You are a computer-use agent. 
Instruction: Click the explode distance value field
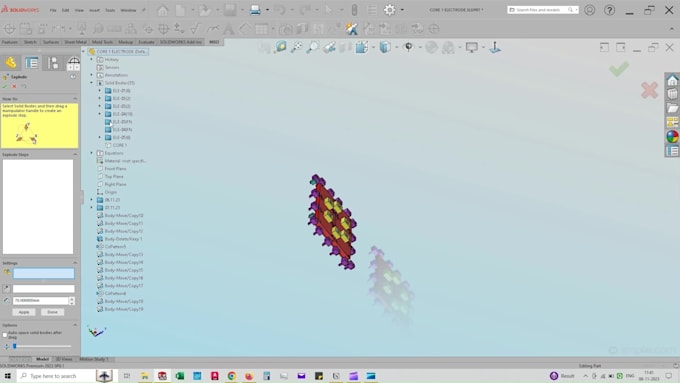[x=40, y=300]
